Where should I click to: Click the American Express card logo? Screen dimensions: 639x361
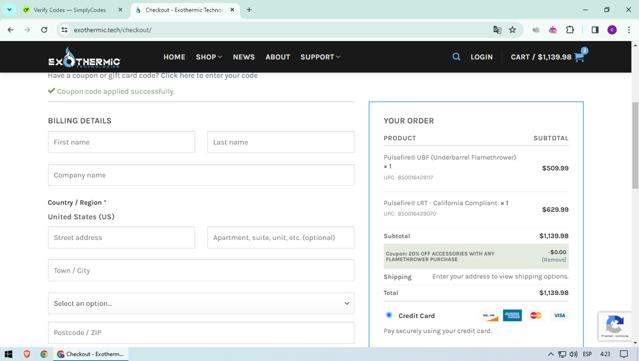coord(512,315)
